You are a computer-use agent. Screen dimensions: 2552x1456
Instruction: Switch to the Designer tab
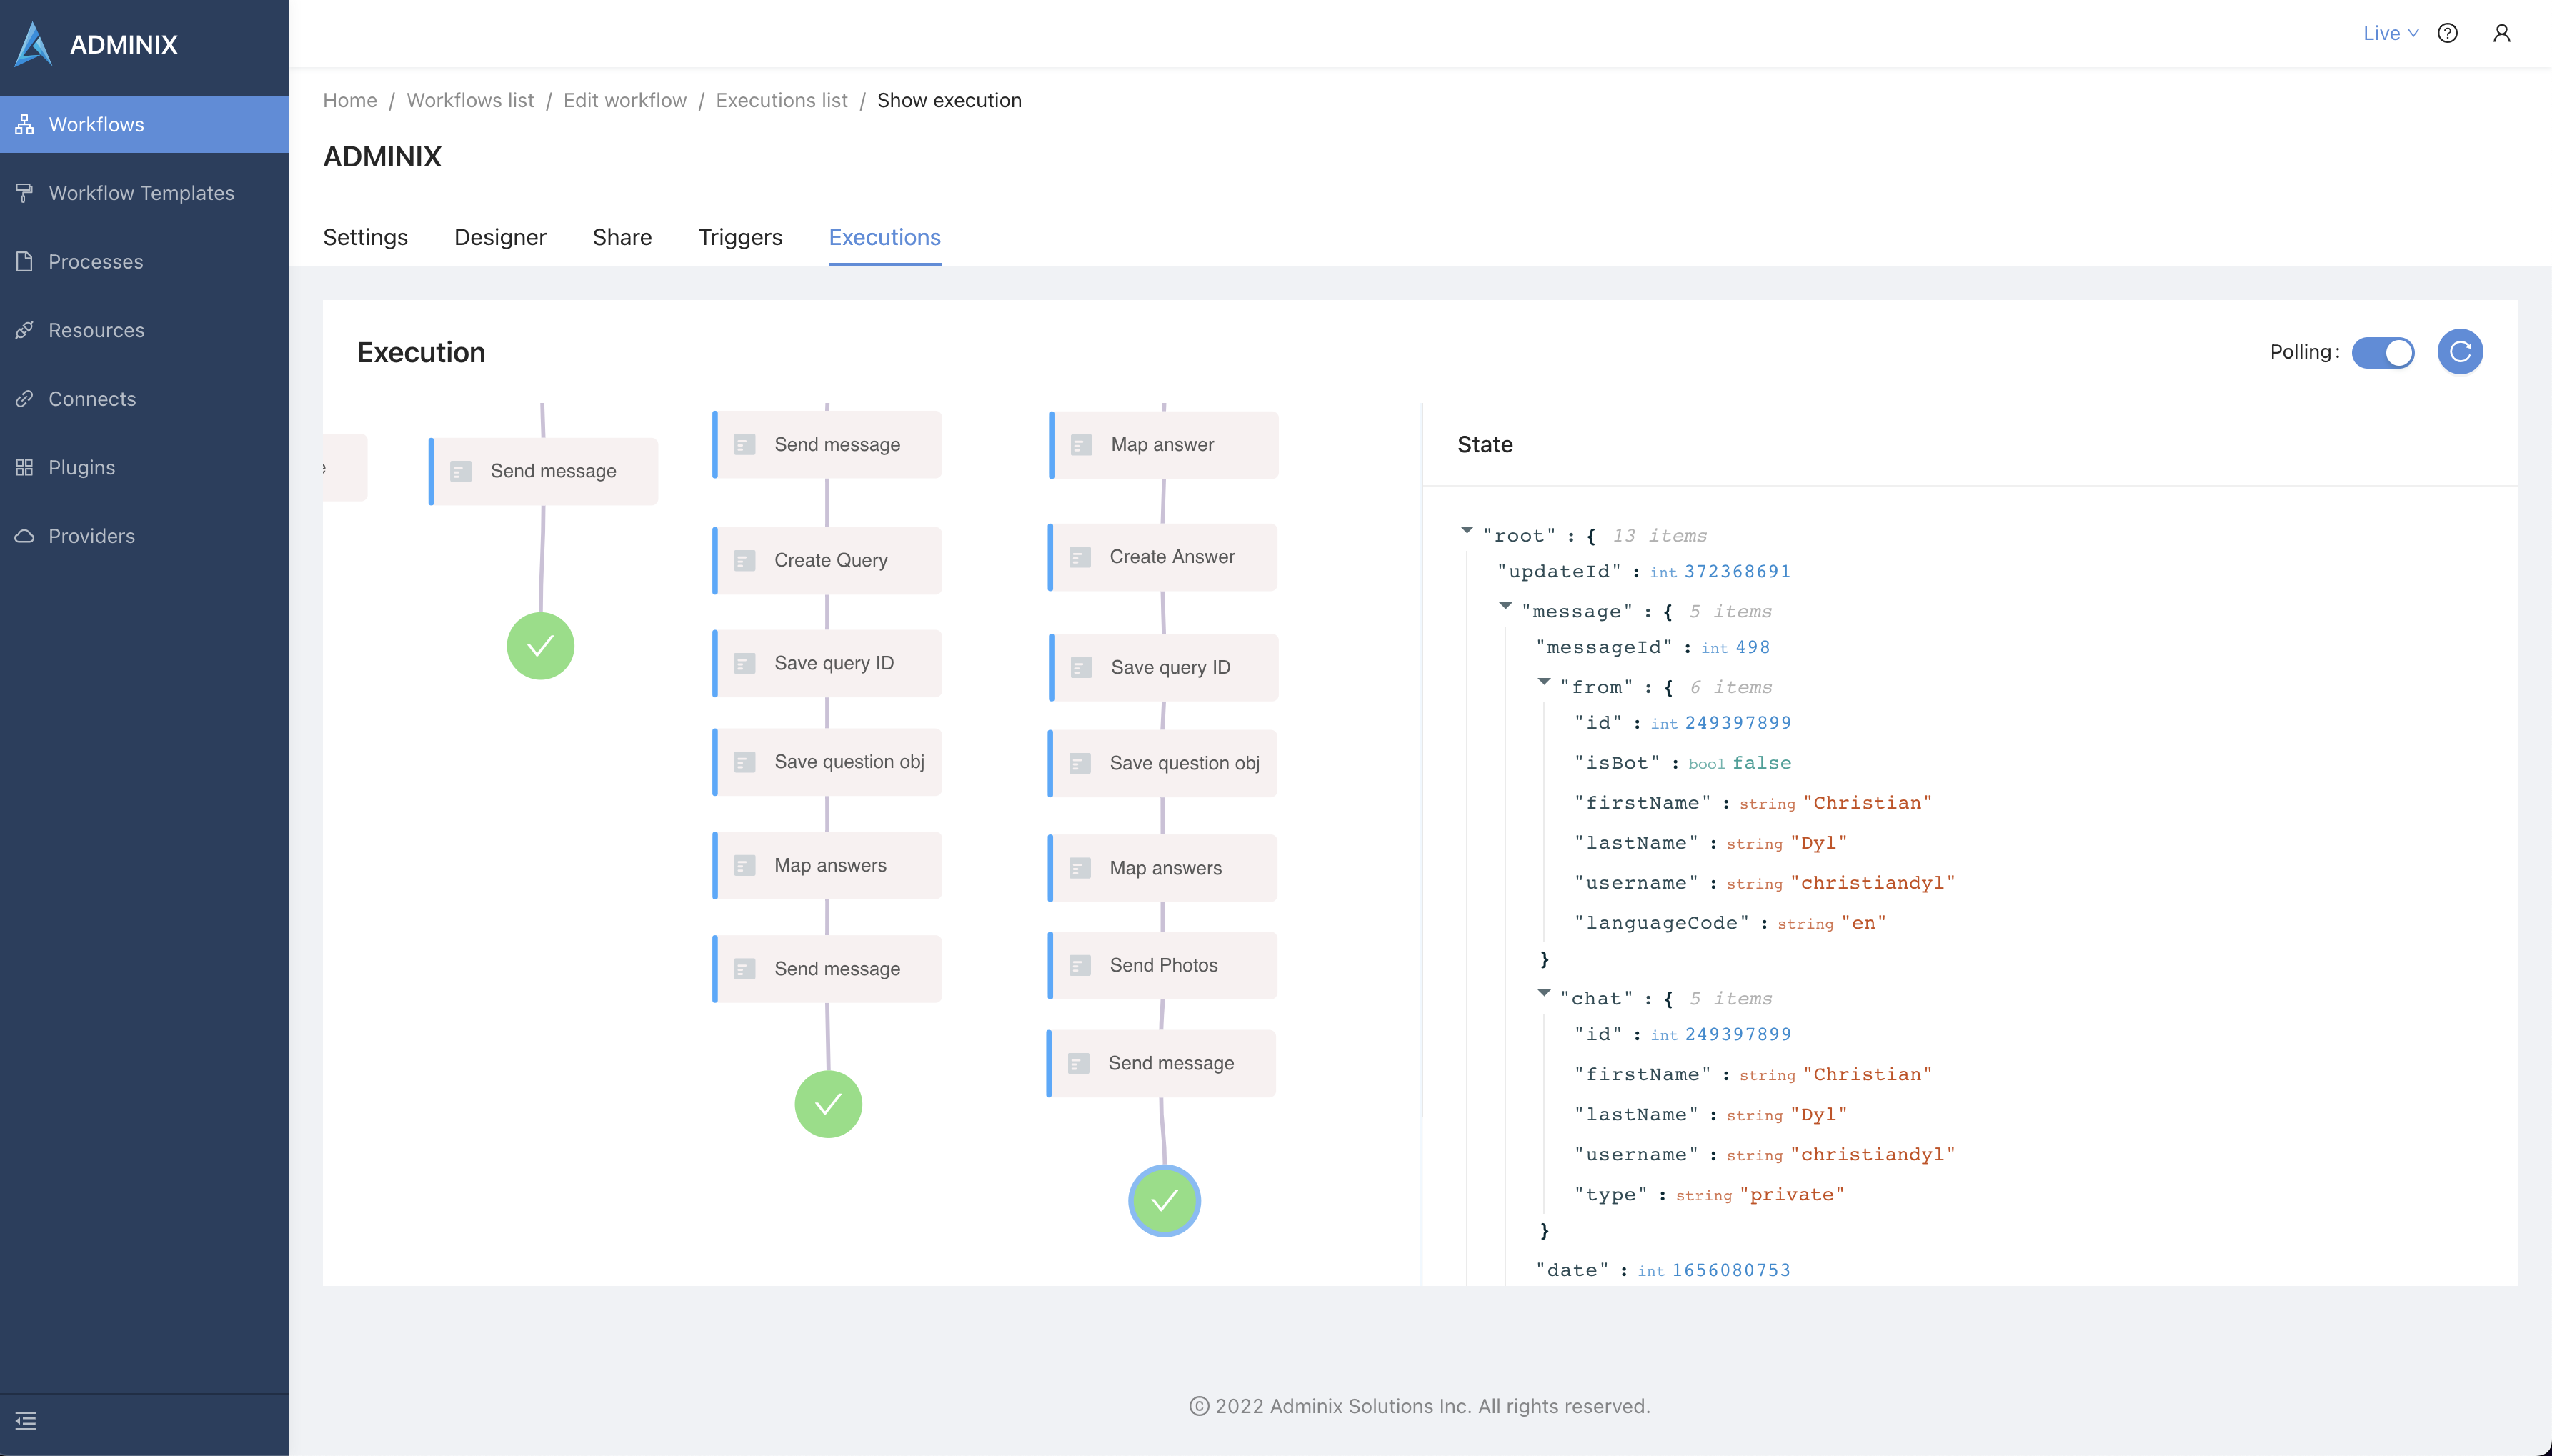pos(500,237)
